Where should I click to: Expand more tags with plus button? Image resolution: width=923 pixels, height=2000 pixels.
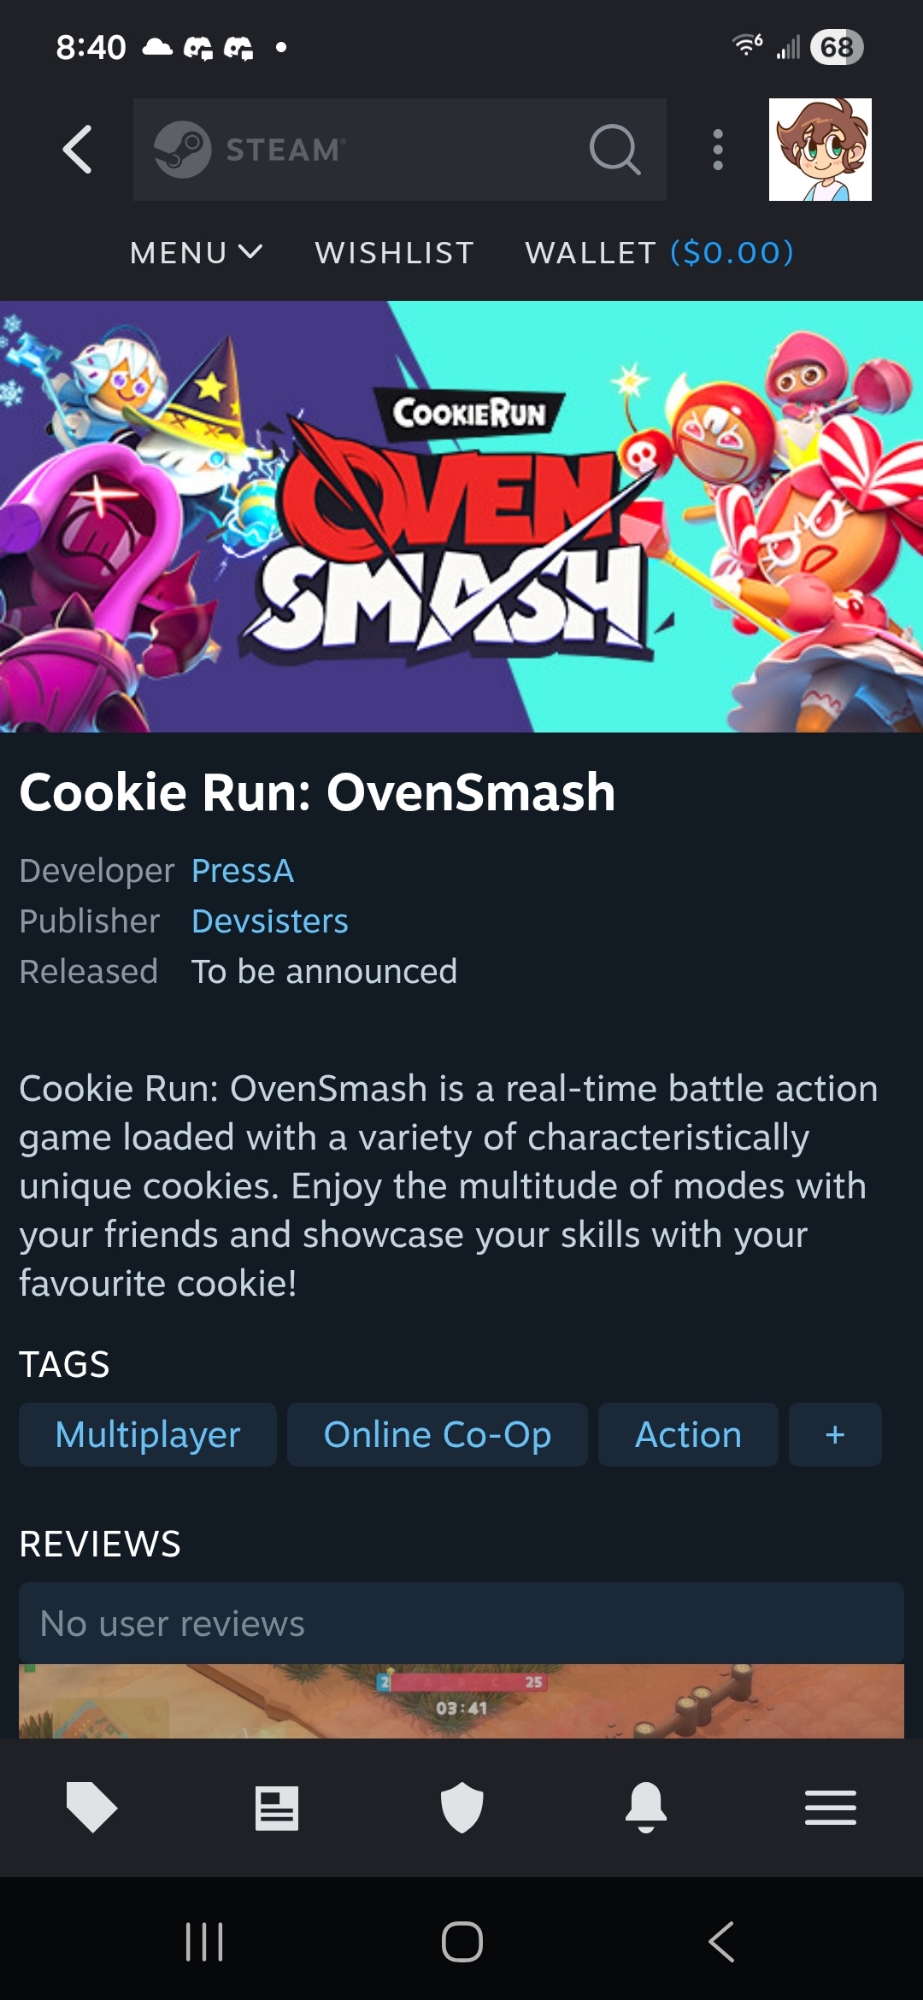coord(835,1435)
